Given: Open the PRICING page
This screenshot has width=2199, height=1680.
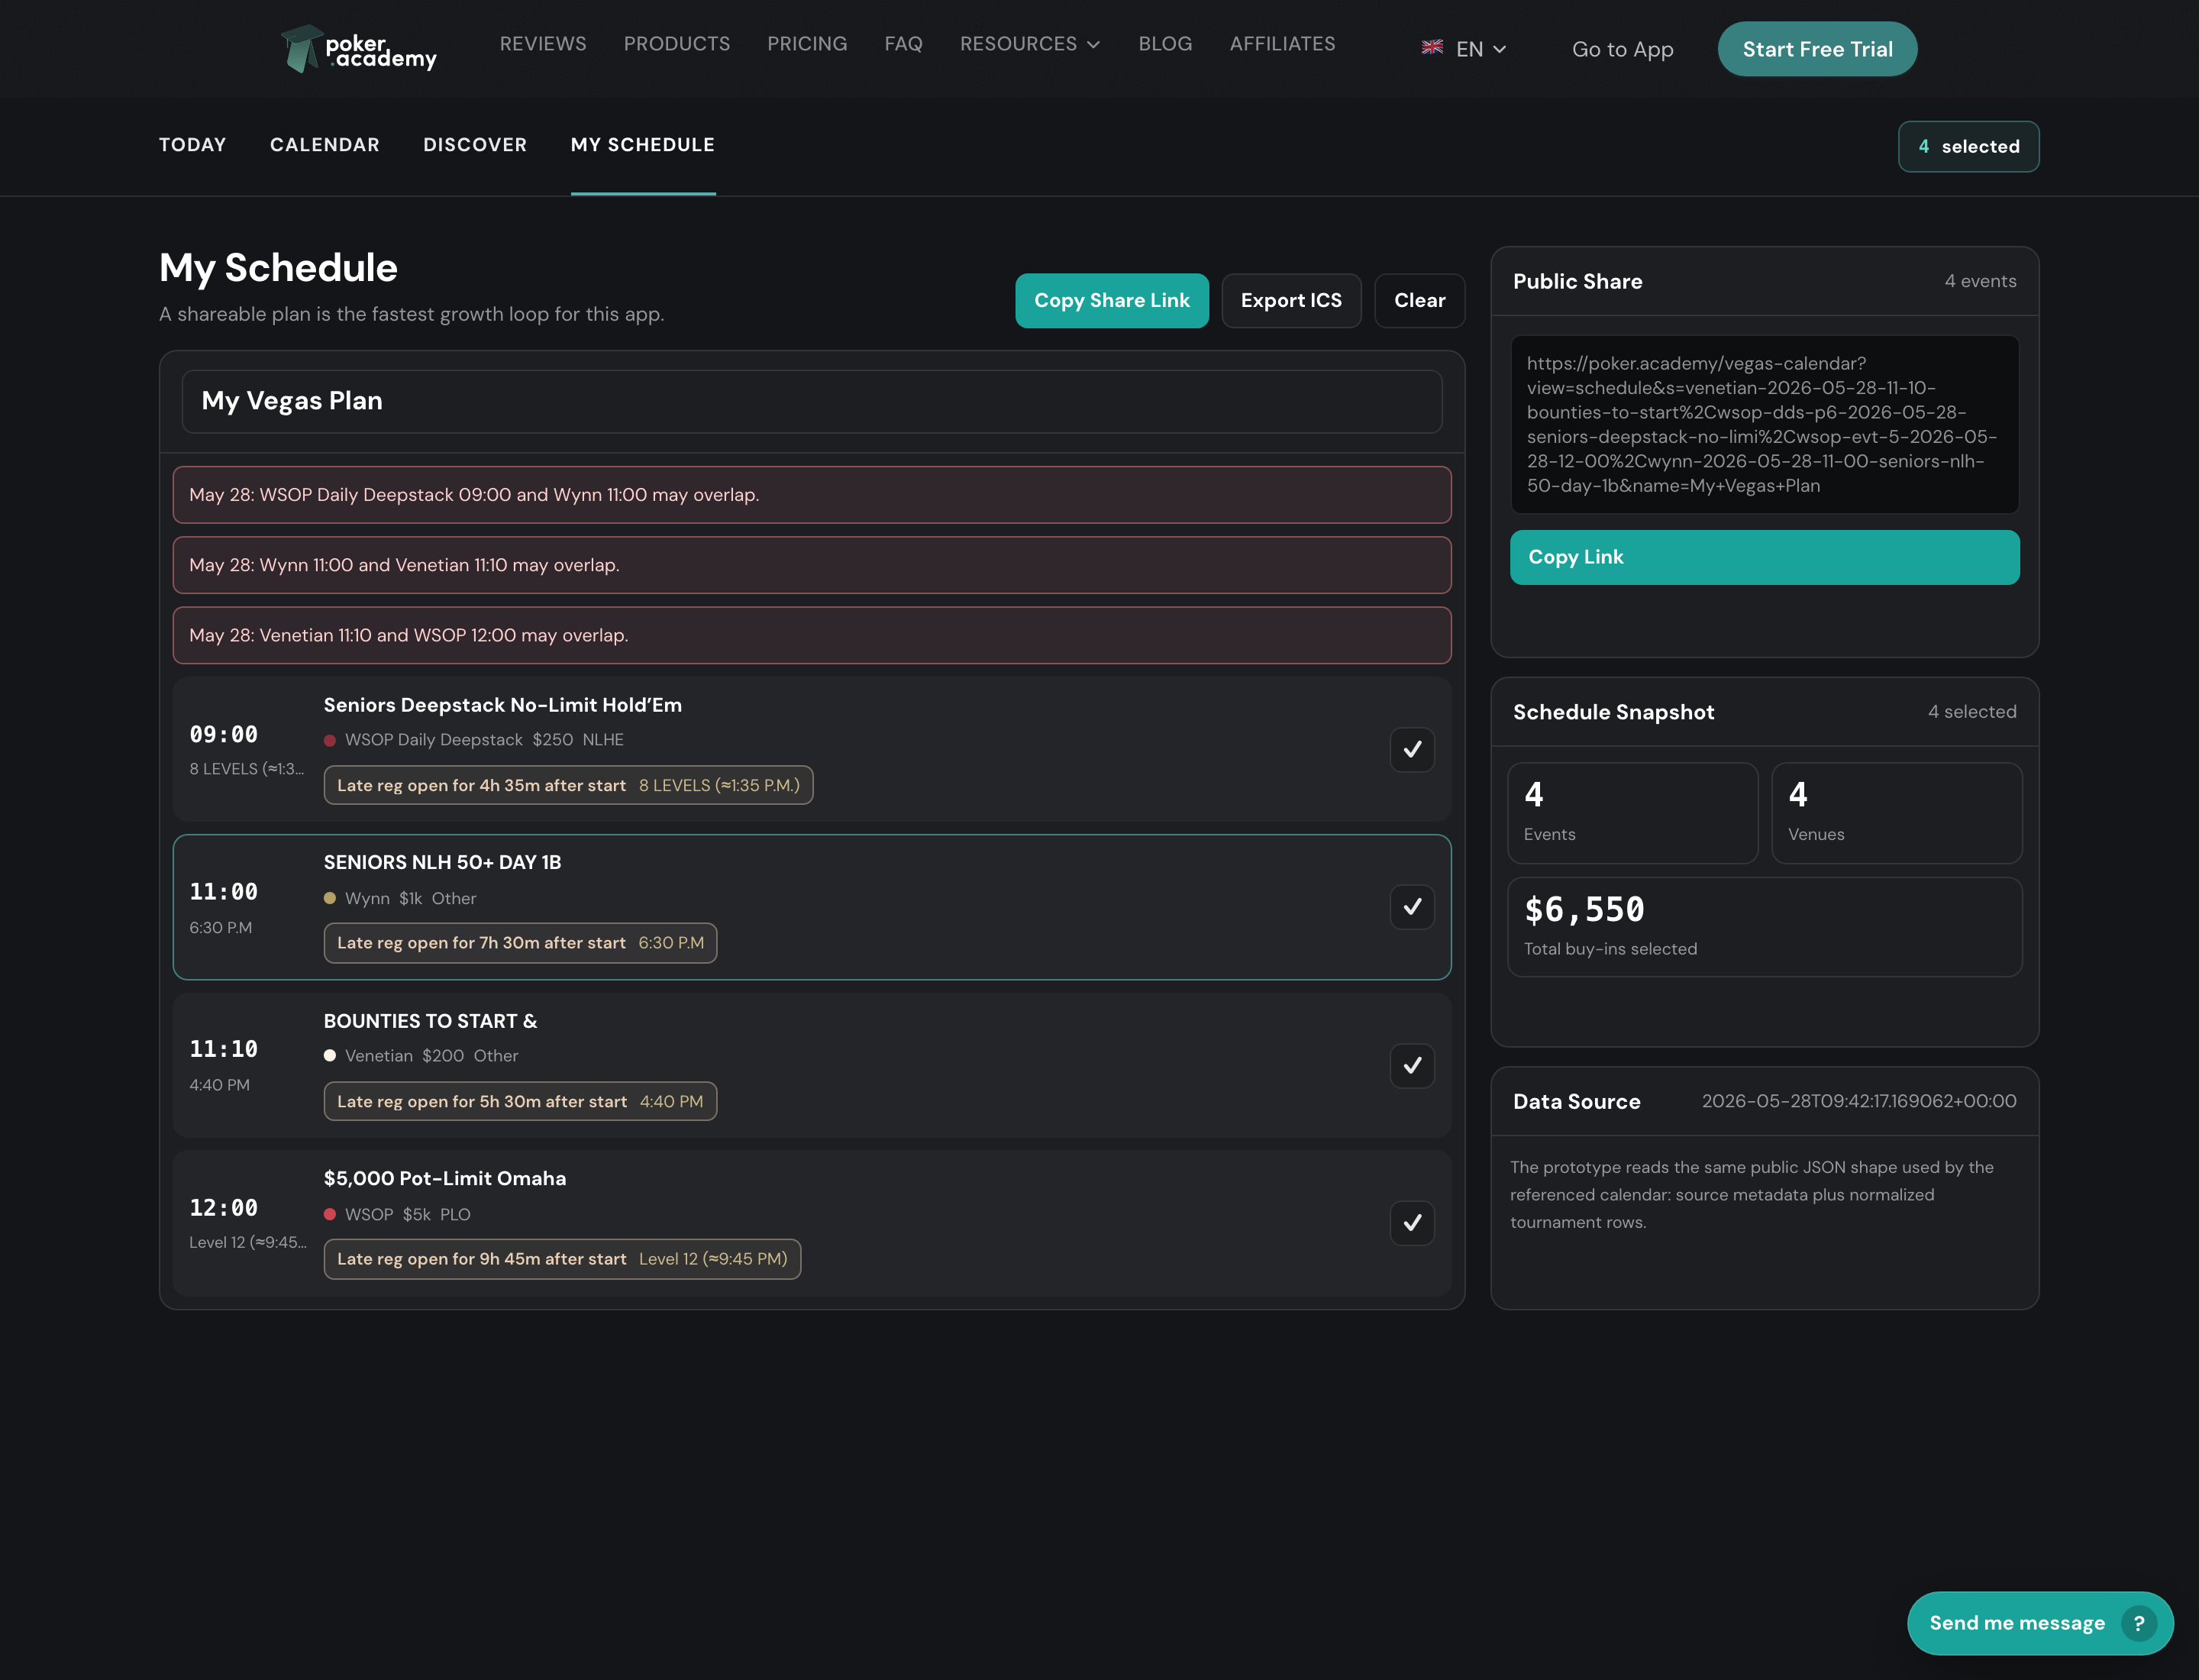Looking at the screenshot, I should click(807, 44).
